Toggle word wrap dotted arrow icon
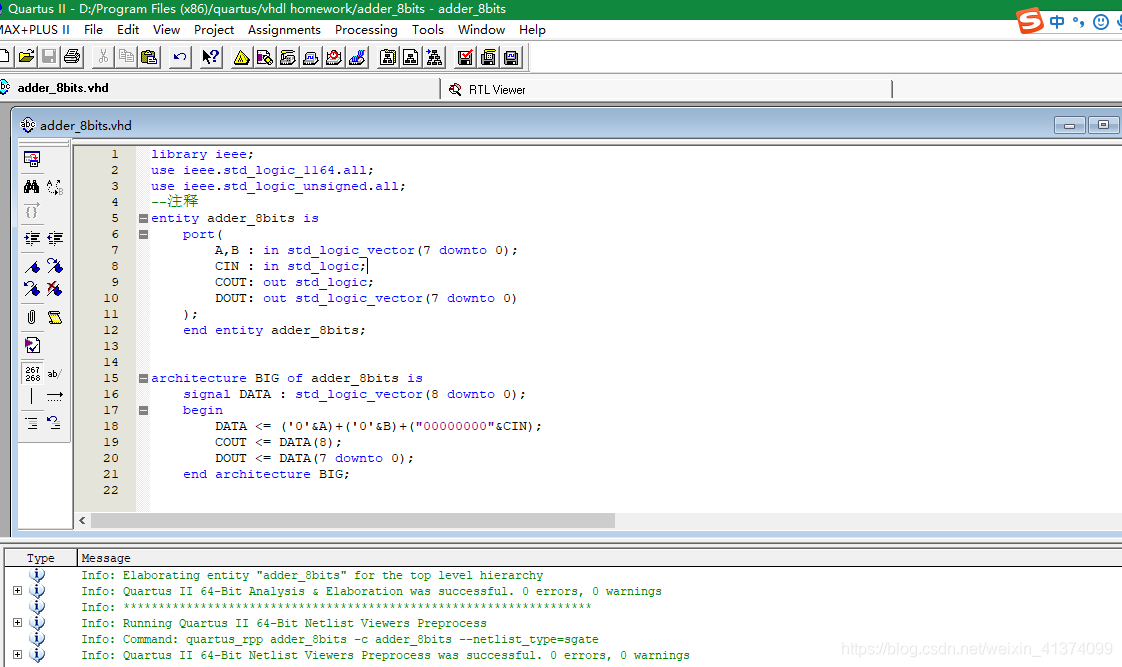 pos(55,396)
